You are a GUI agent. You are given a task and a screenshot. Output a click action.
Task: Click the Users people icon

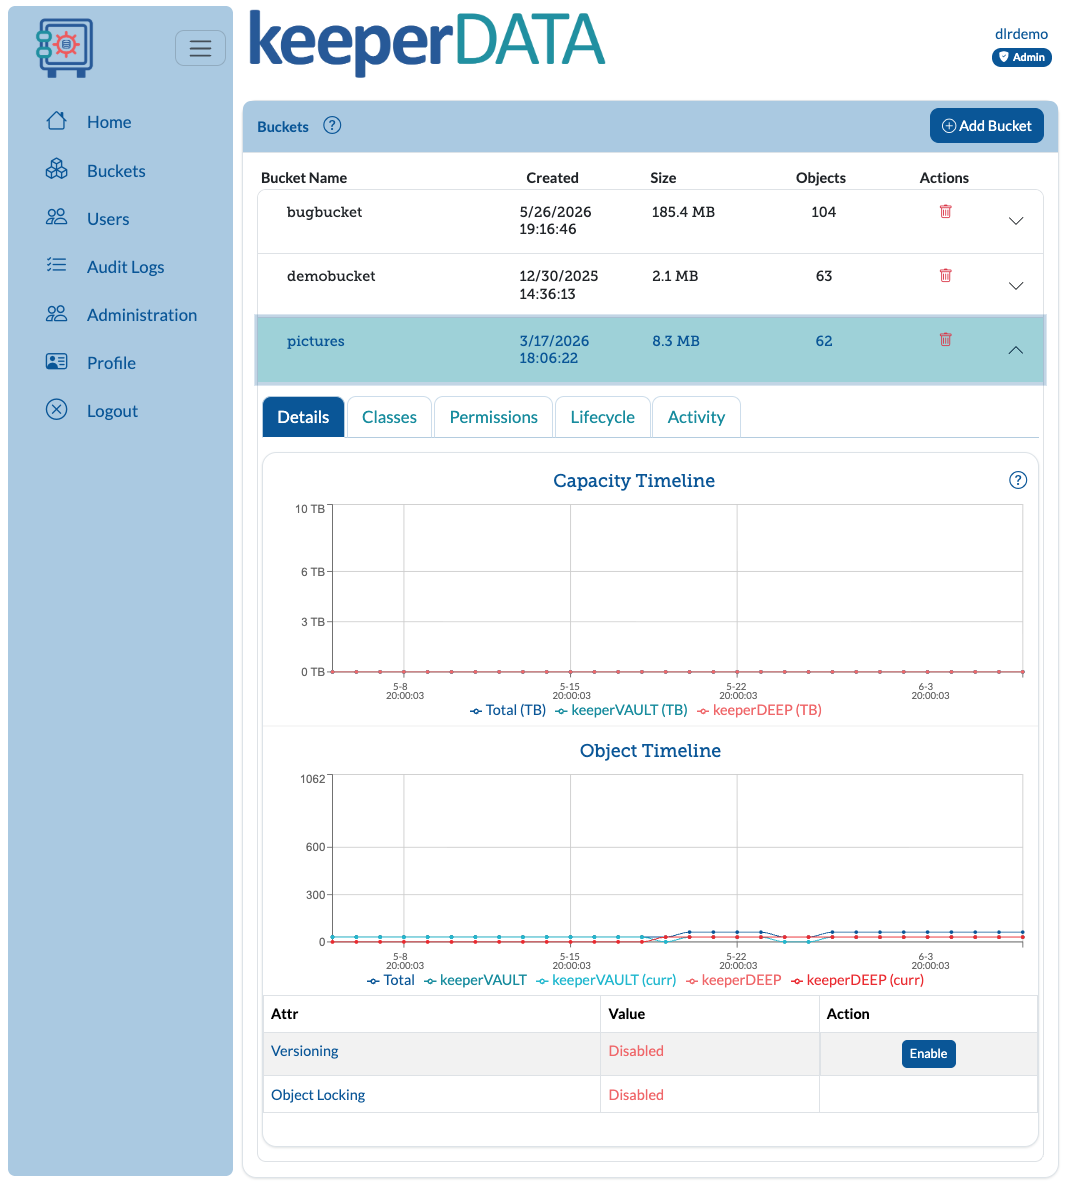pyautogui.click(x=57, y=218)
